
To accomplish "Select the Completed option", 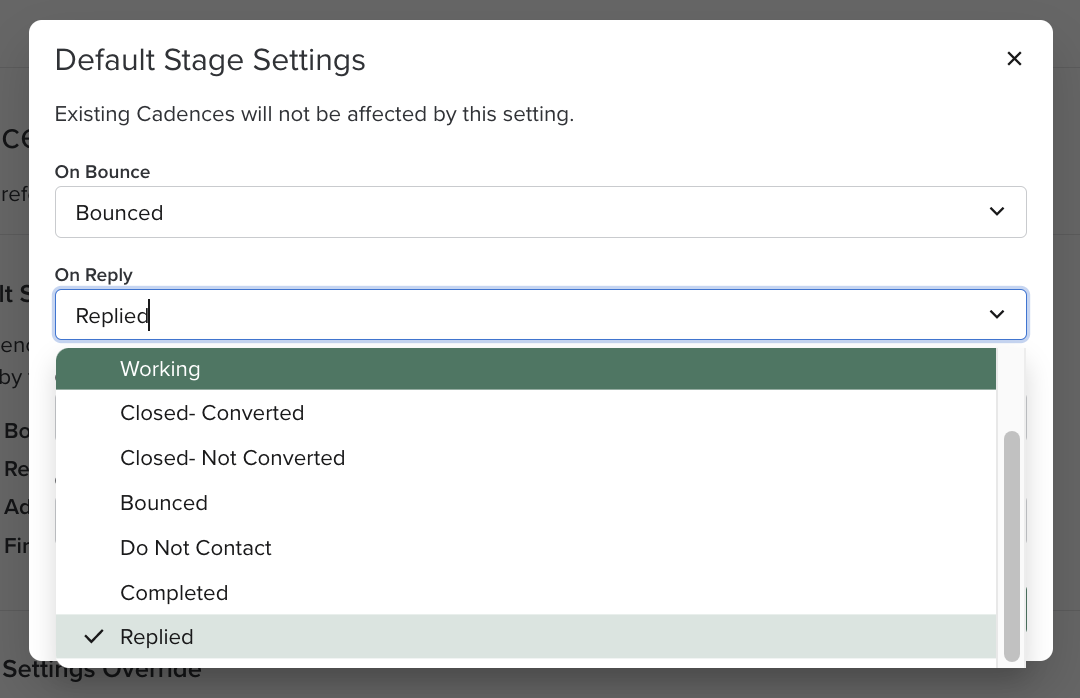I will 526,593.
